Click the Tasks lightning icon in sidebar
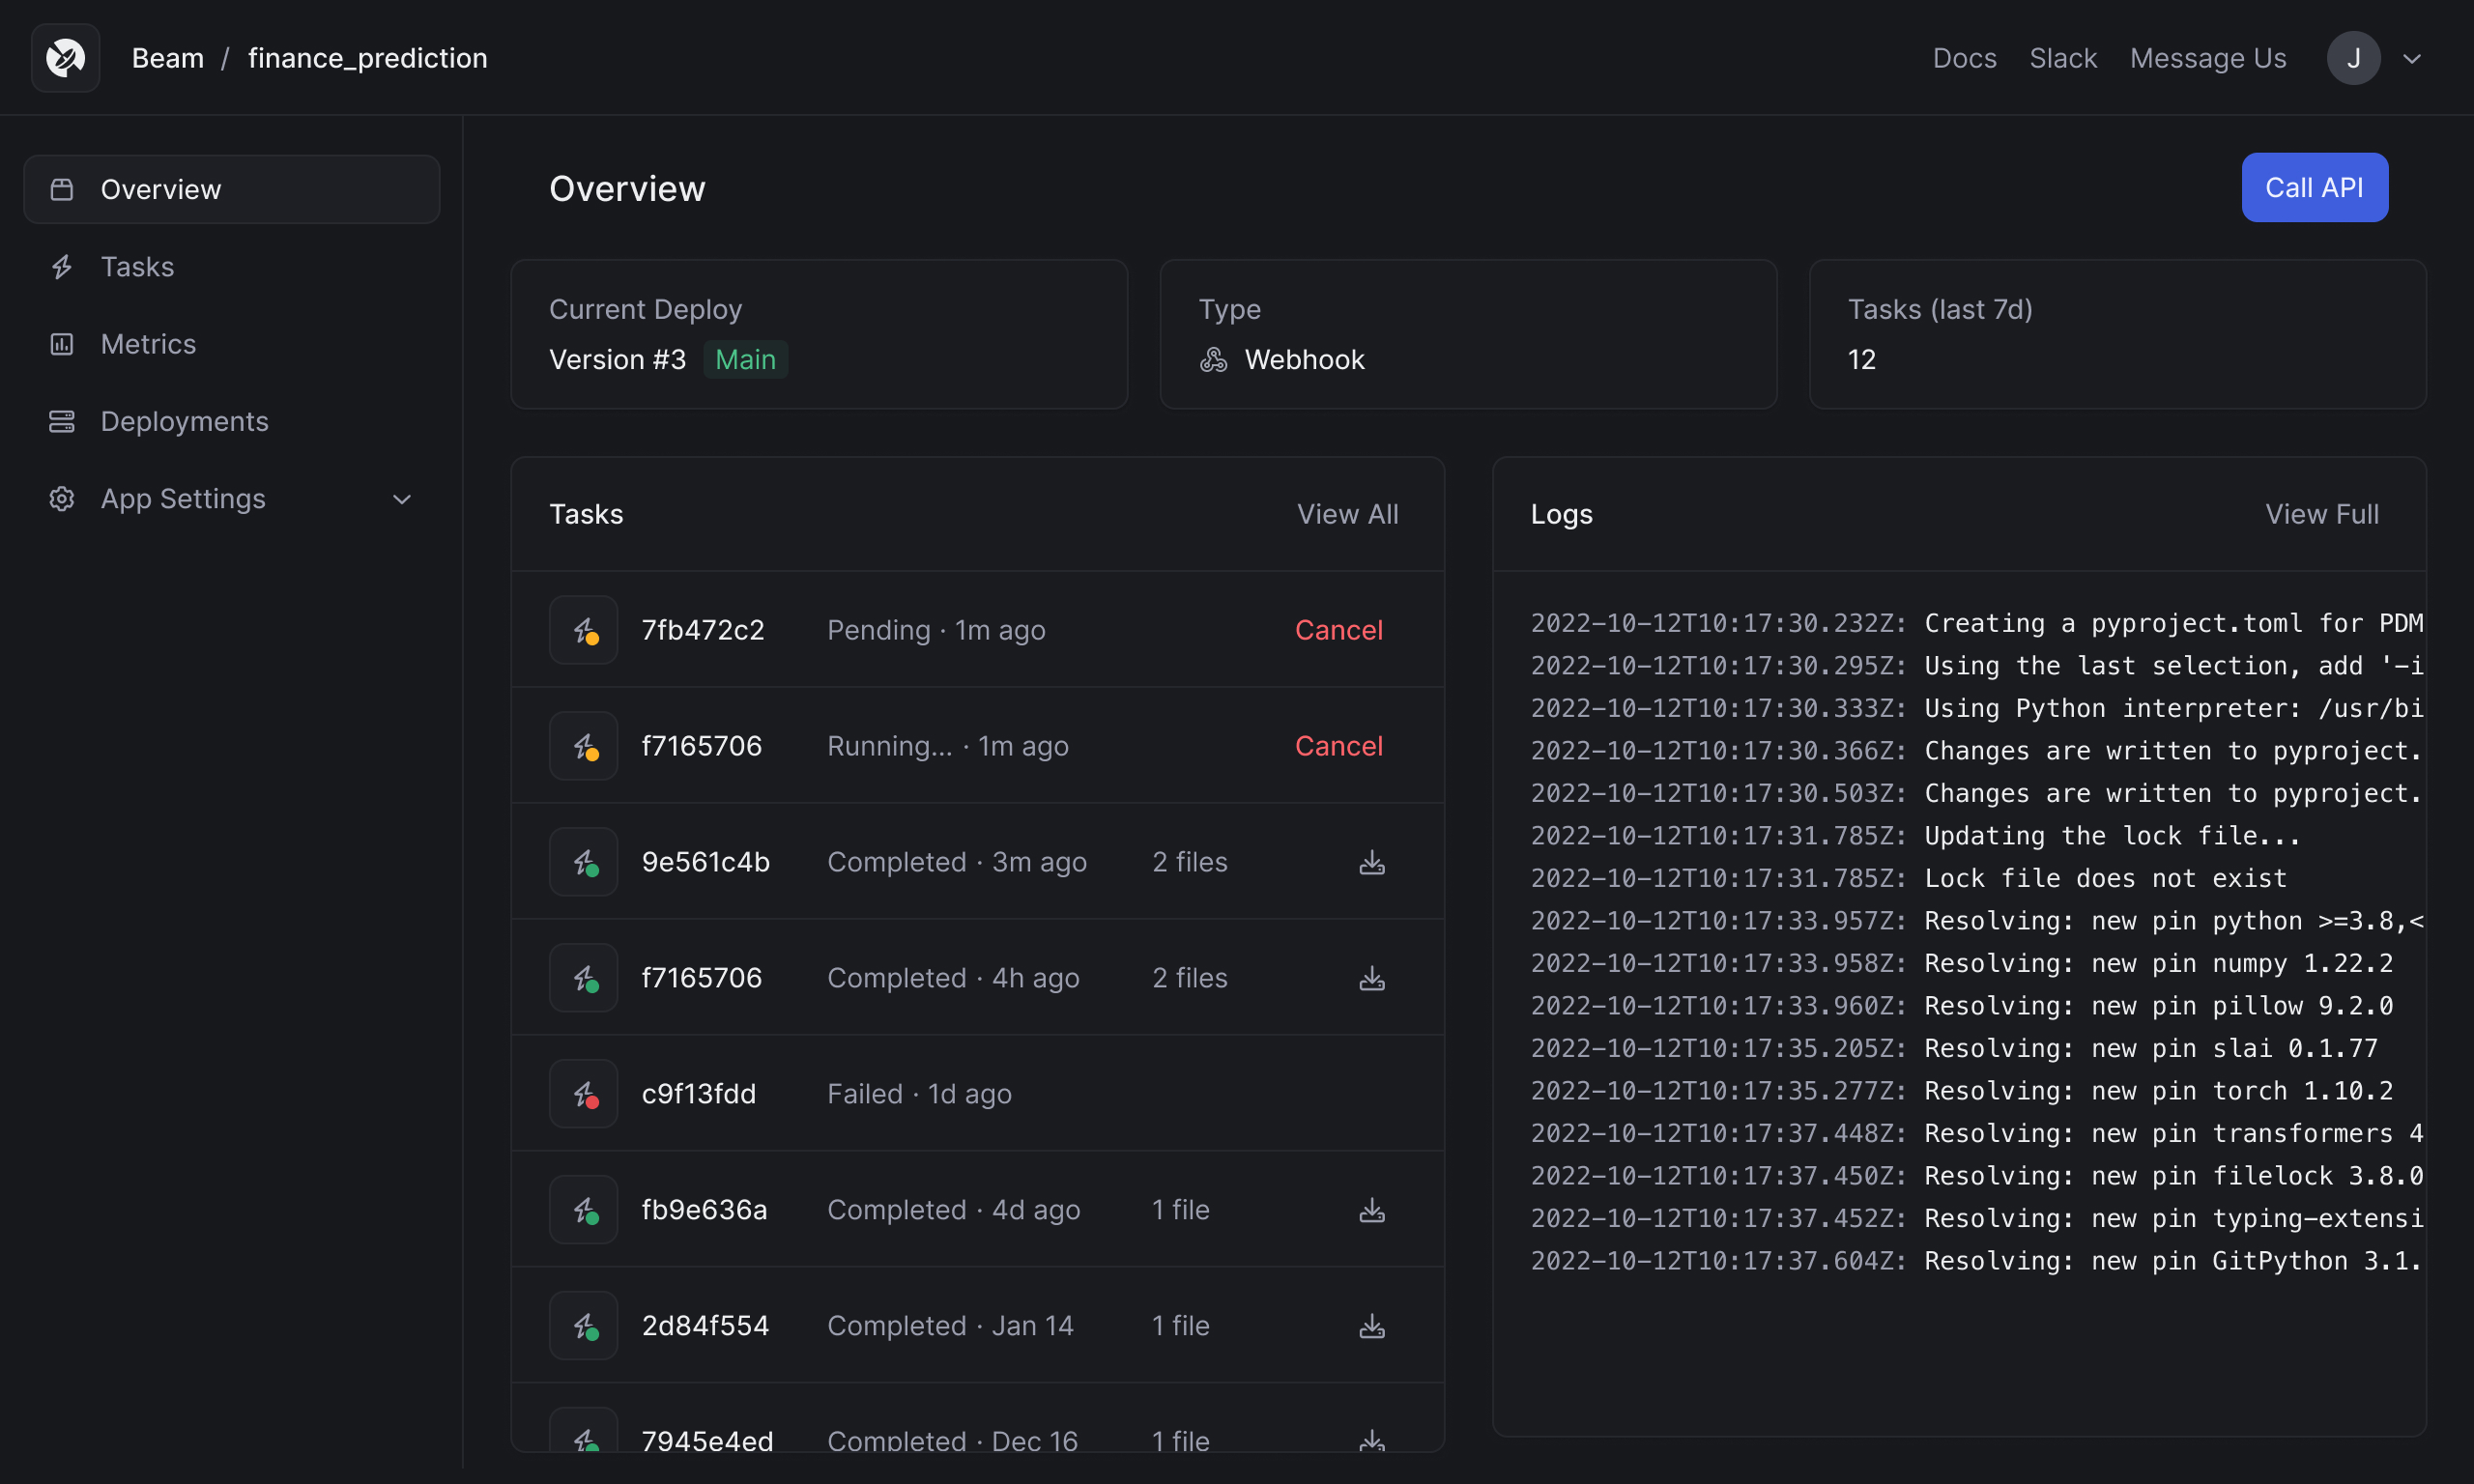Image resolution: width=2474 pixels, height=1484 pixels. click(62, 267)
